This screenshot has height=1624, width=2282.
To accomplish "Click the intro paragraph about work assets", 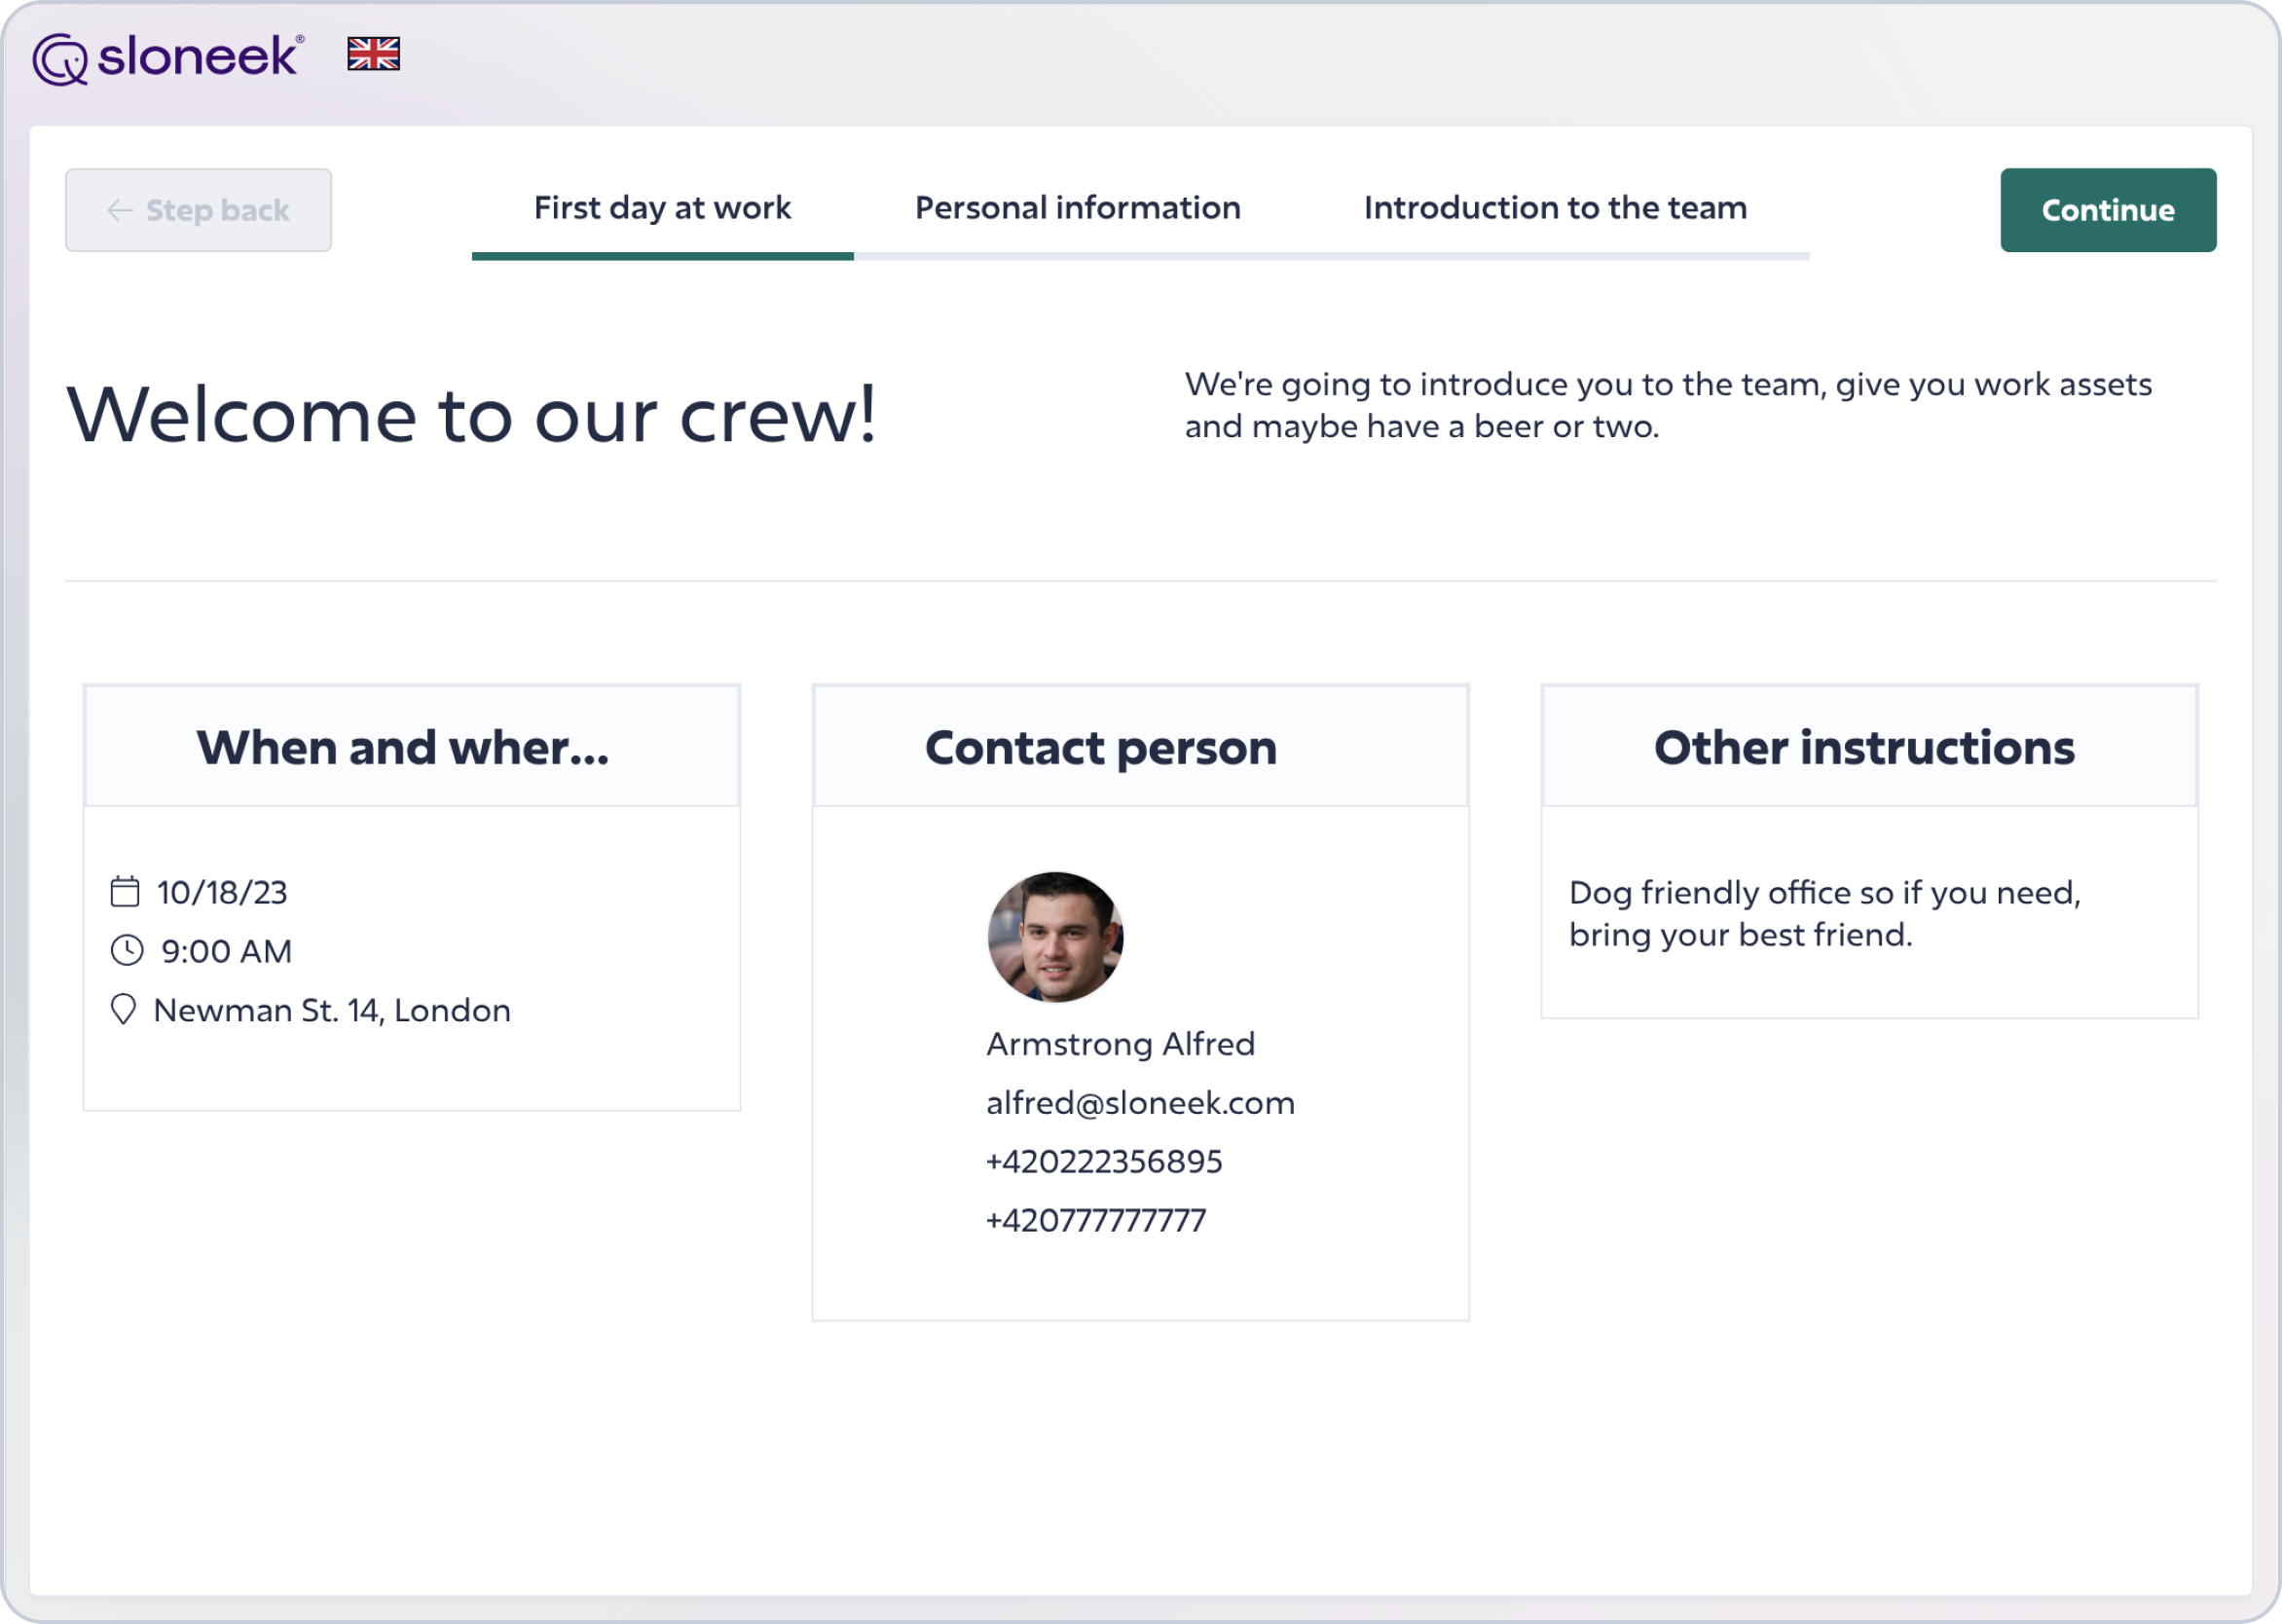I will 1668,405.
